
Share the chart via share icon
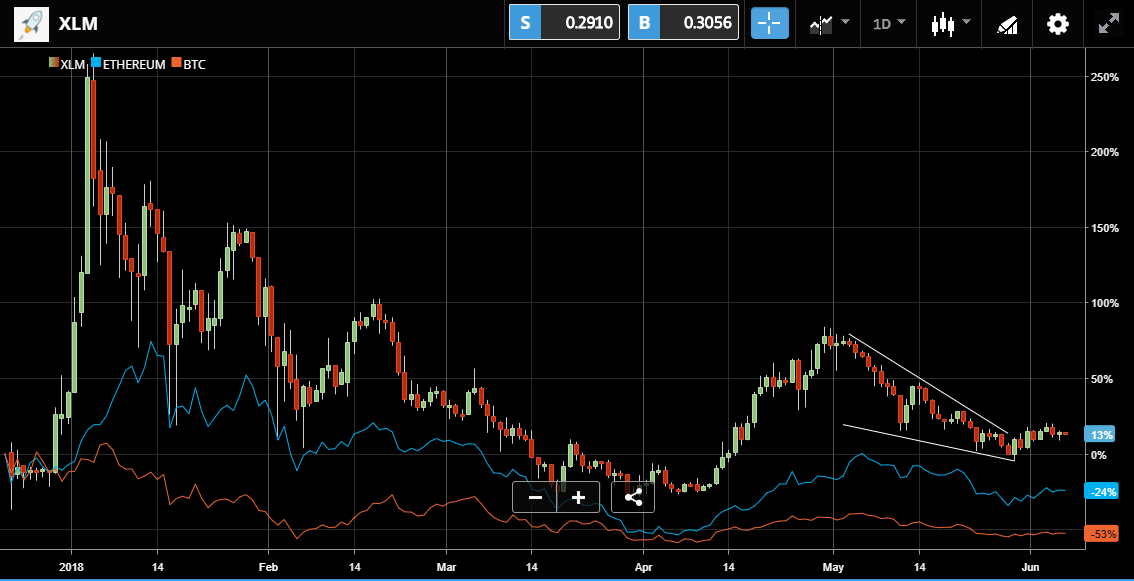click(633, 497)
